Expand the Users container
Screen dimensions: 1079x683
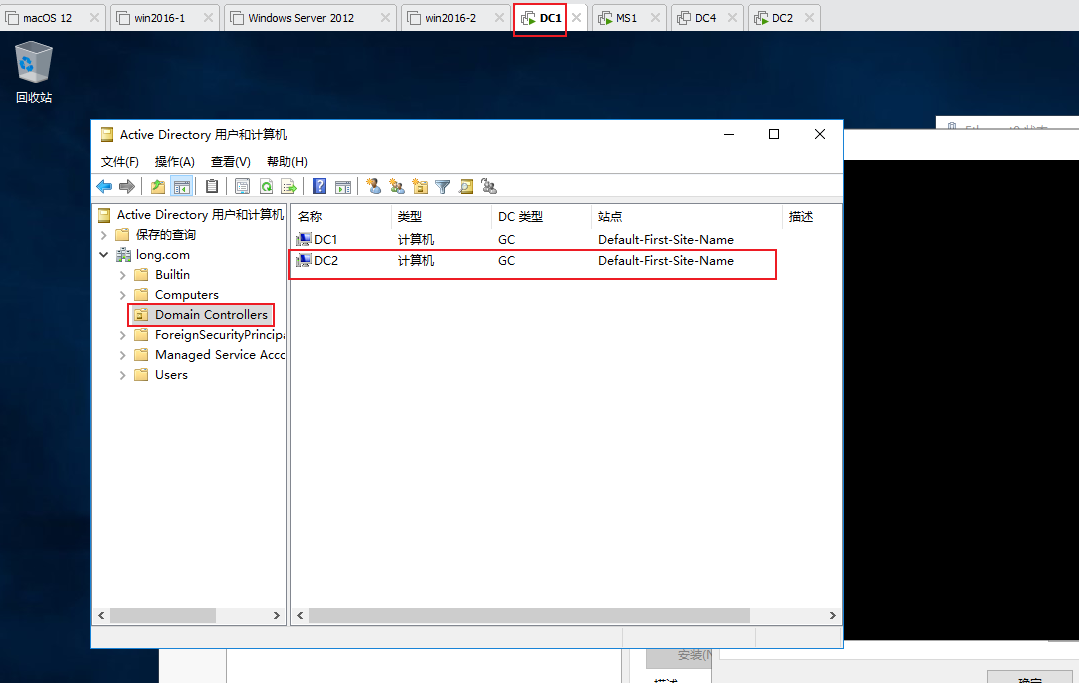point(122,375)
